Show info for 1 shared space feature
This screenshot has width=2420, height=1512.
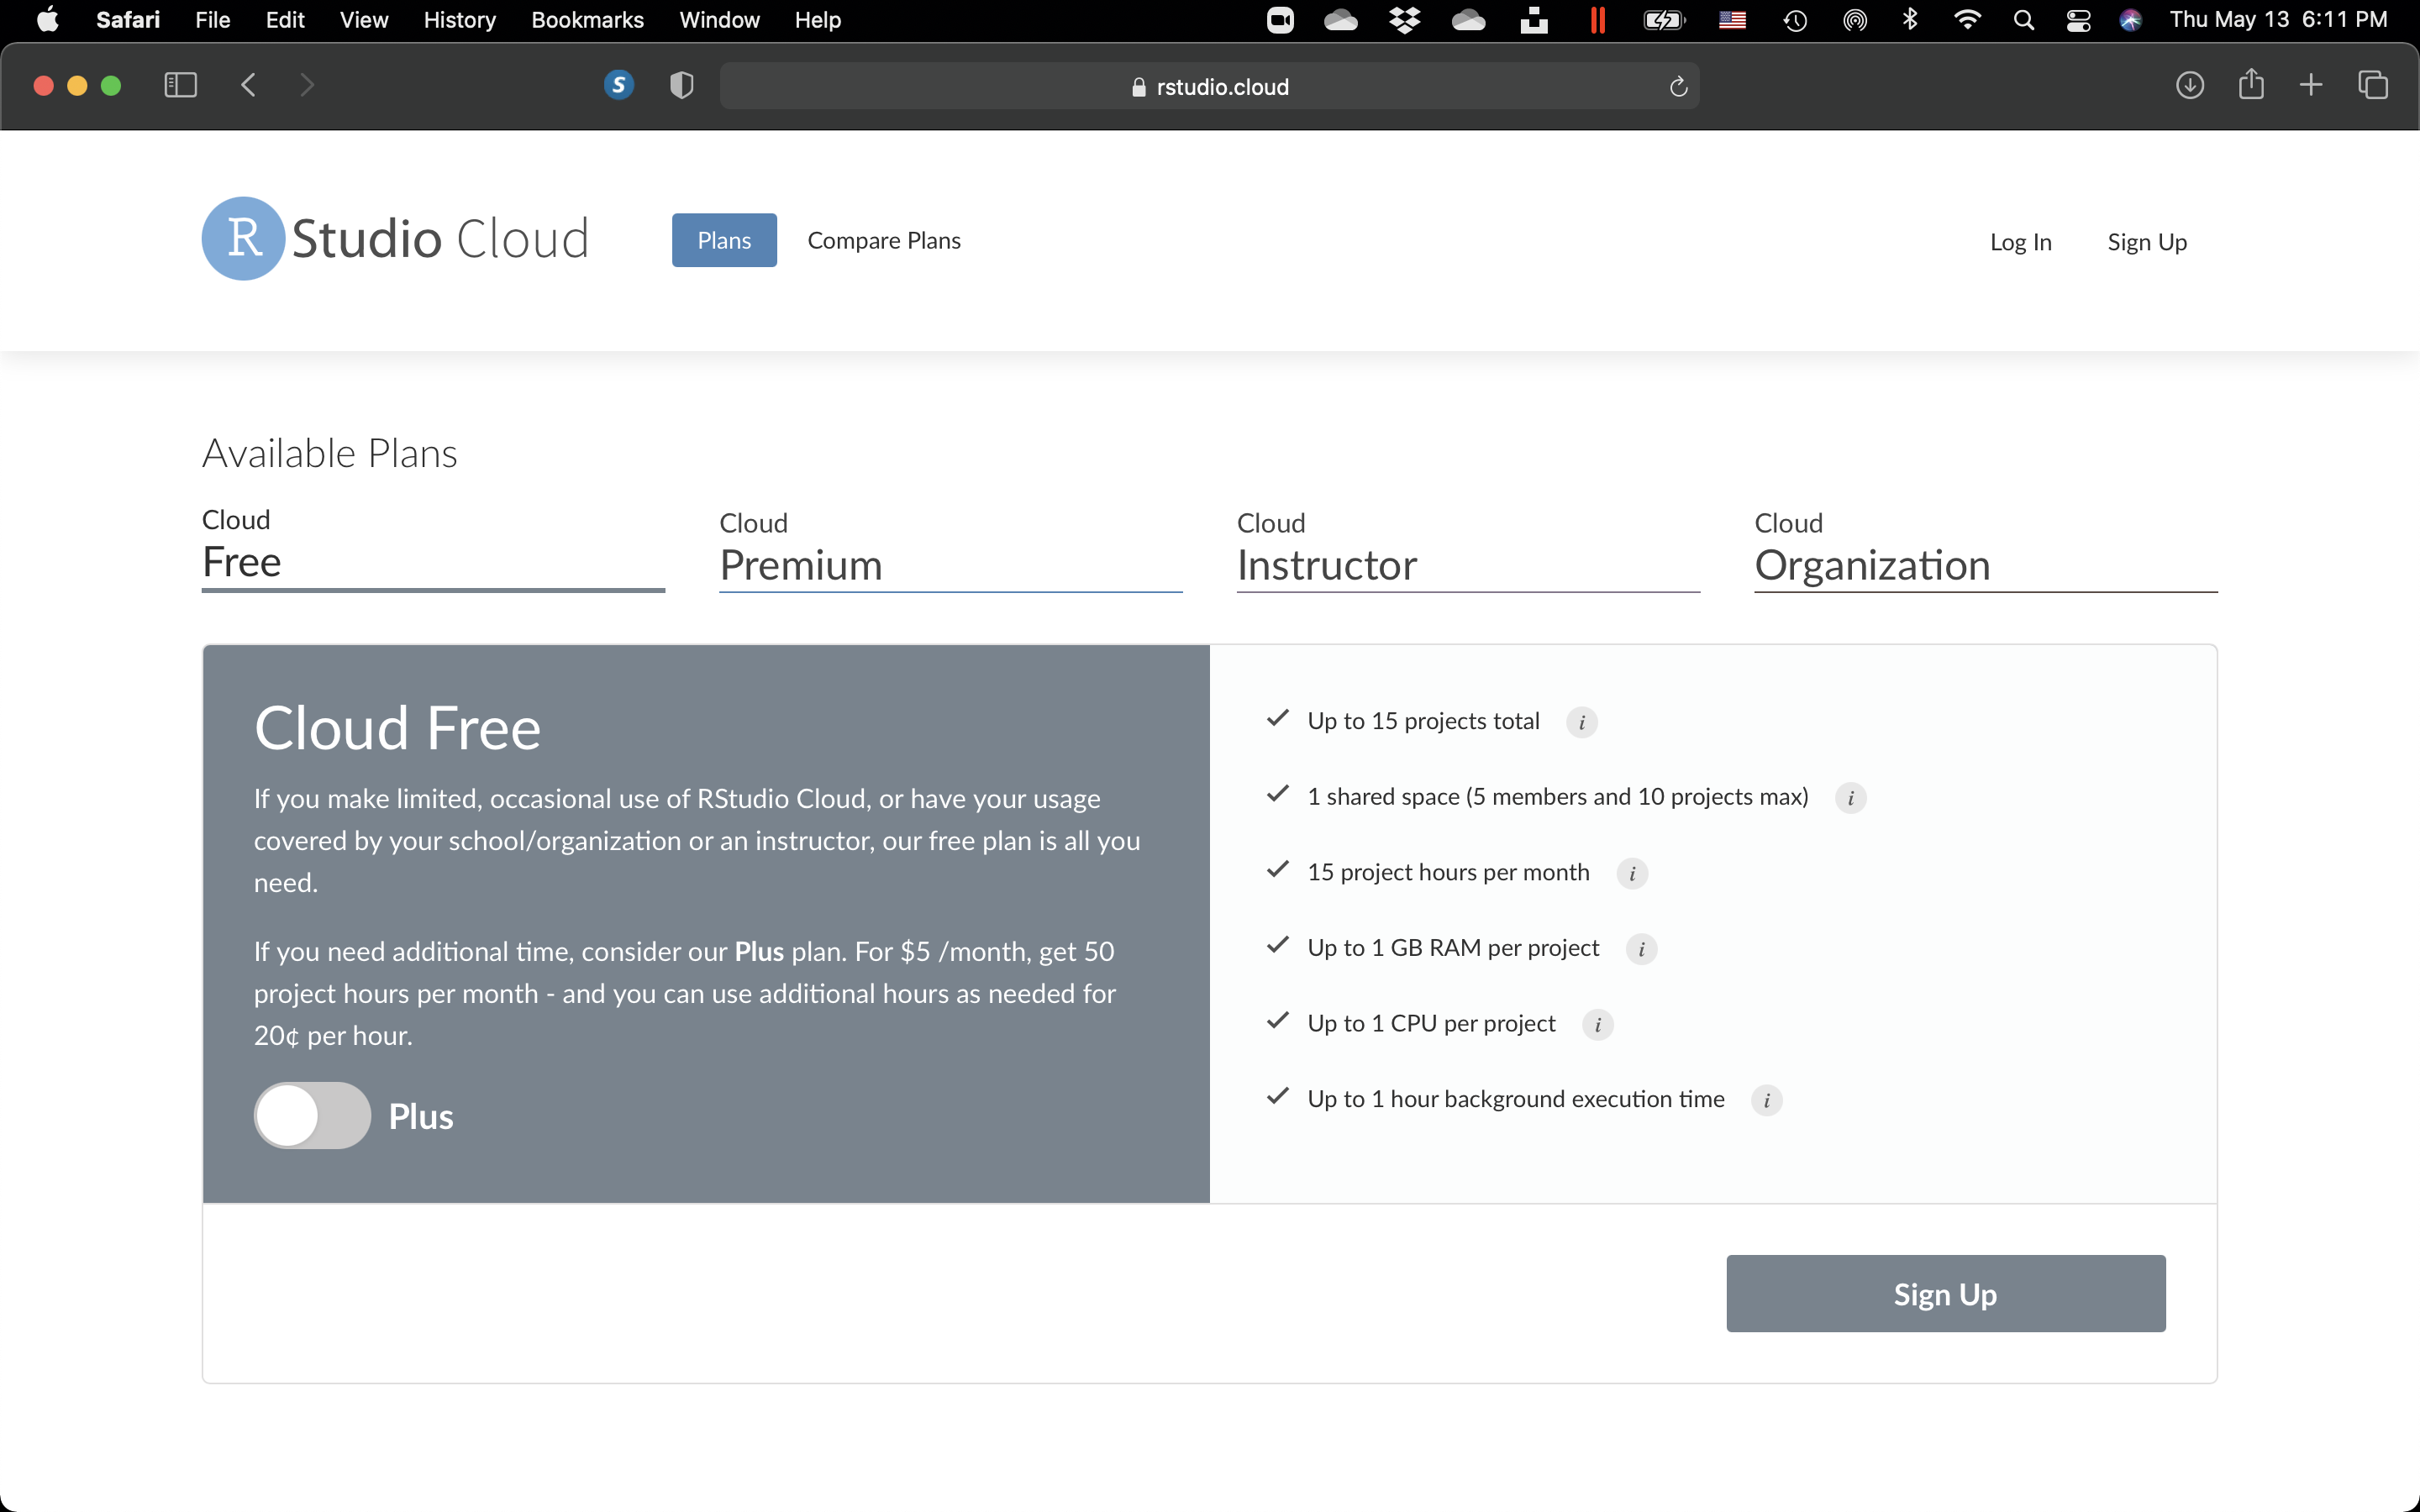tap(1850, 798)
